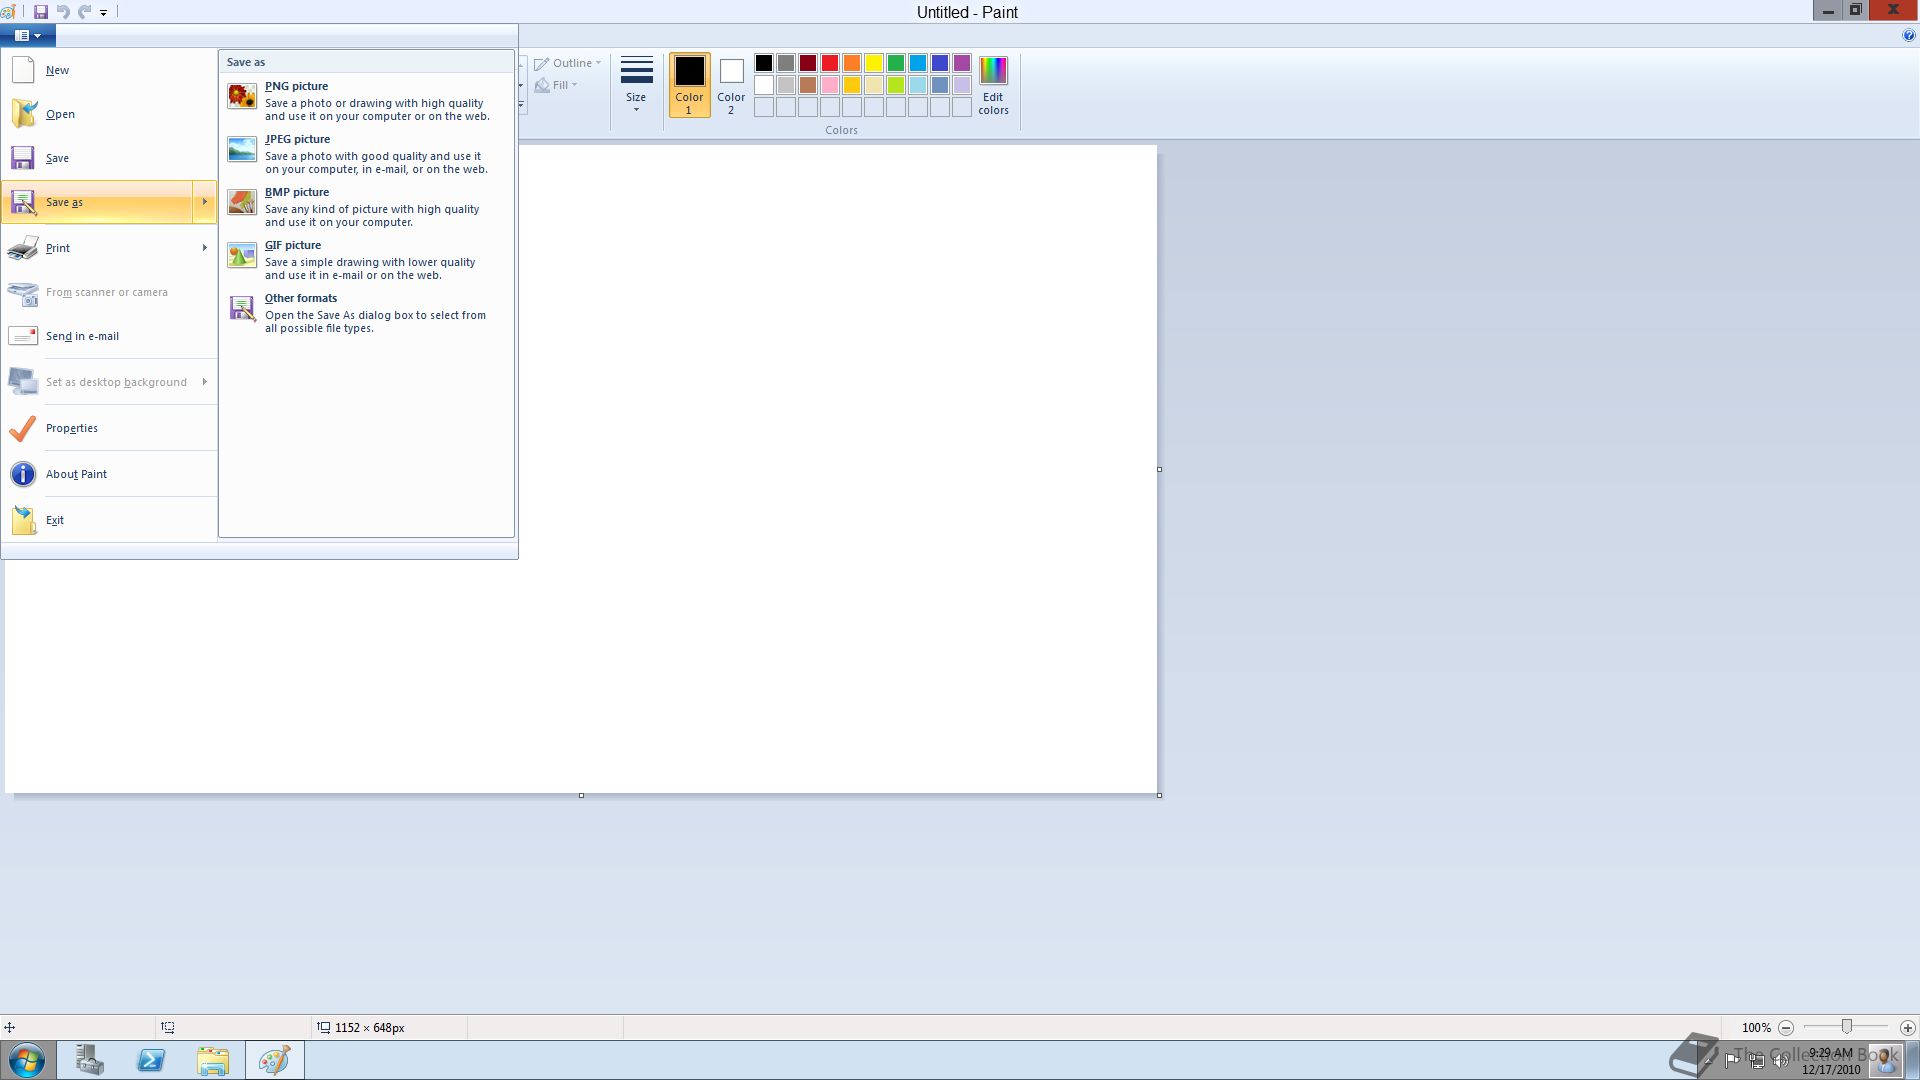Pick the green color swatch
This screenshot has width=1920, height=1080.
click(x=896, y=63)
